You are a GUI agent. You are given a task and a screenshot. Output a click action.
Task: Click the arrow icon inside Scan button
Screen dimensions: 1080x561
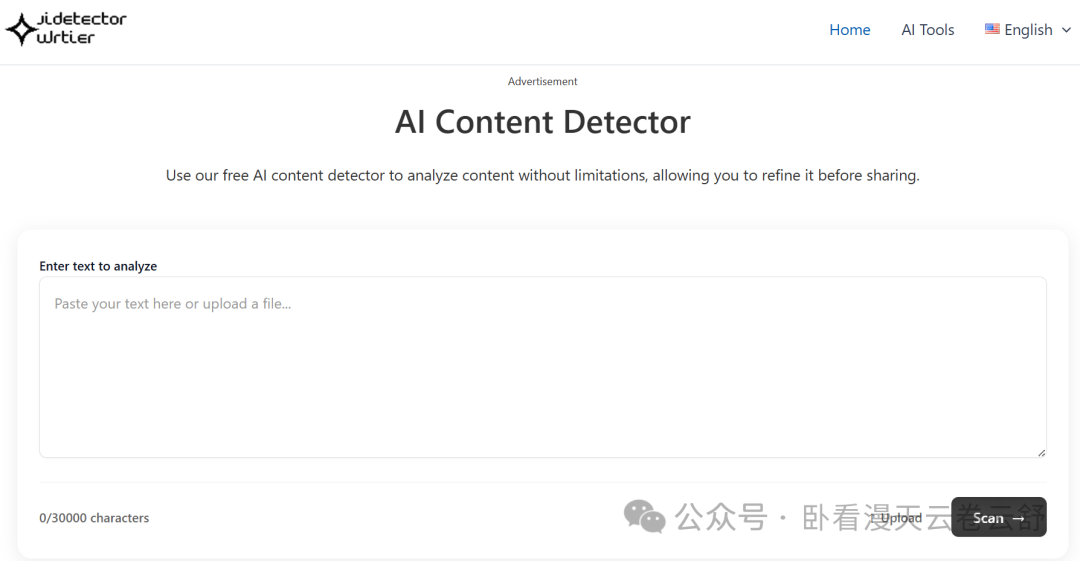(1018, 518)
